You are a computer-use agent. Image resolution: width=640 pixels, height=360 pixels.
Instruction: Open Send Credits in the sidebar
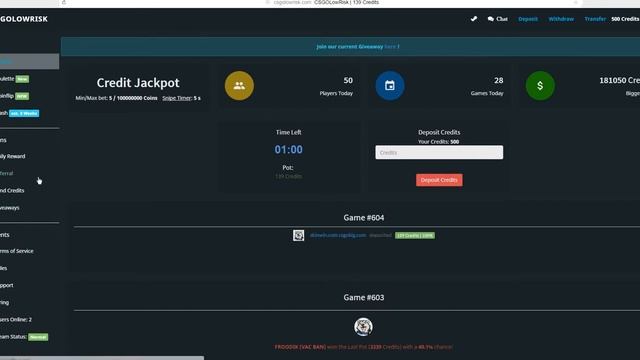(12, 191)
